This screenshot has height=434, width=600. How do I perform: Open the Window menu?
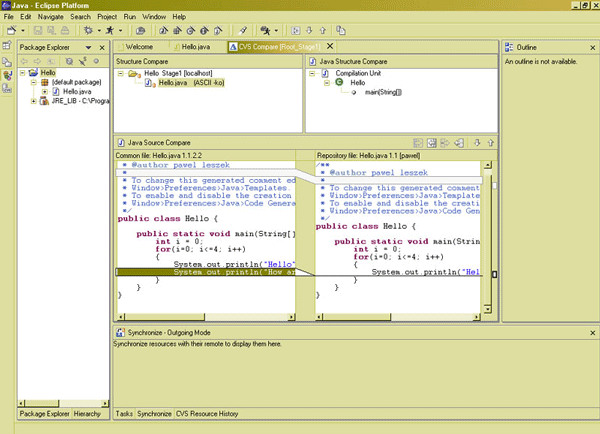tap(154, 17)
